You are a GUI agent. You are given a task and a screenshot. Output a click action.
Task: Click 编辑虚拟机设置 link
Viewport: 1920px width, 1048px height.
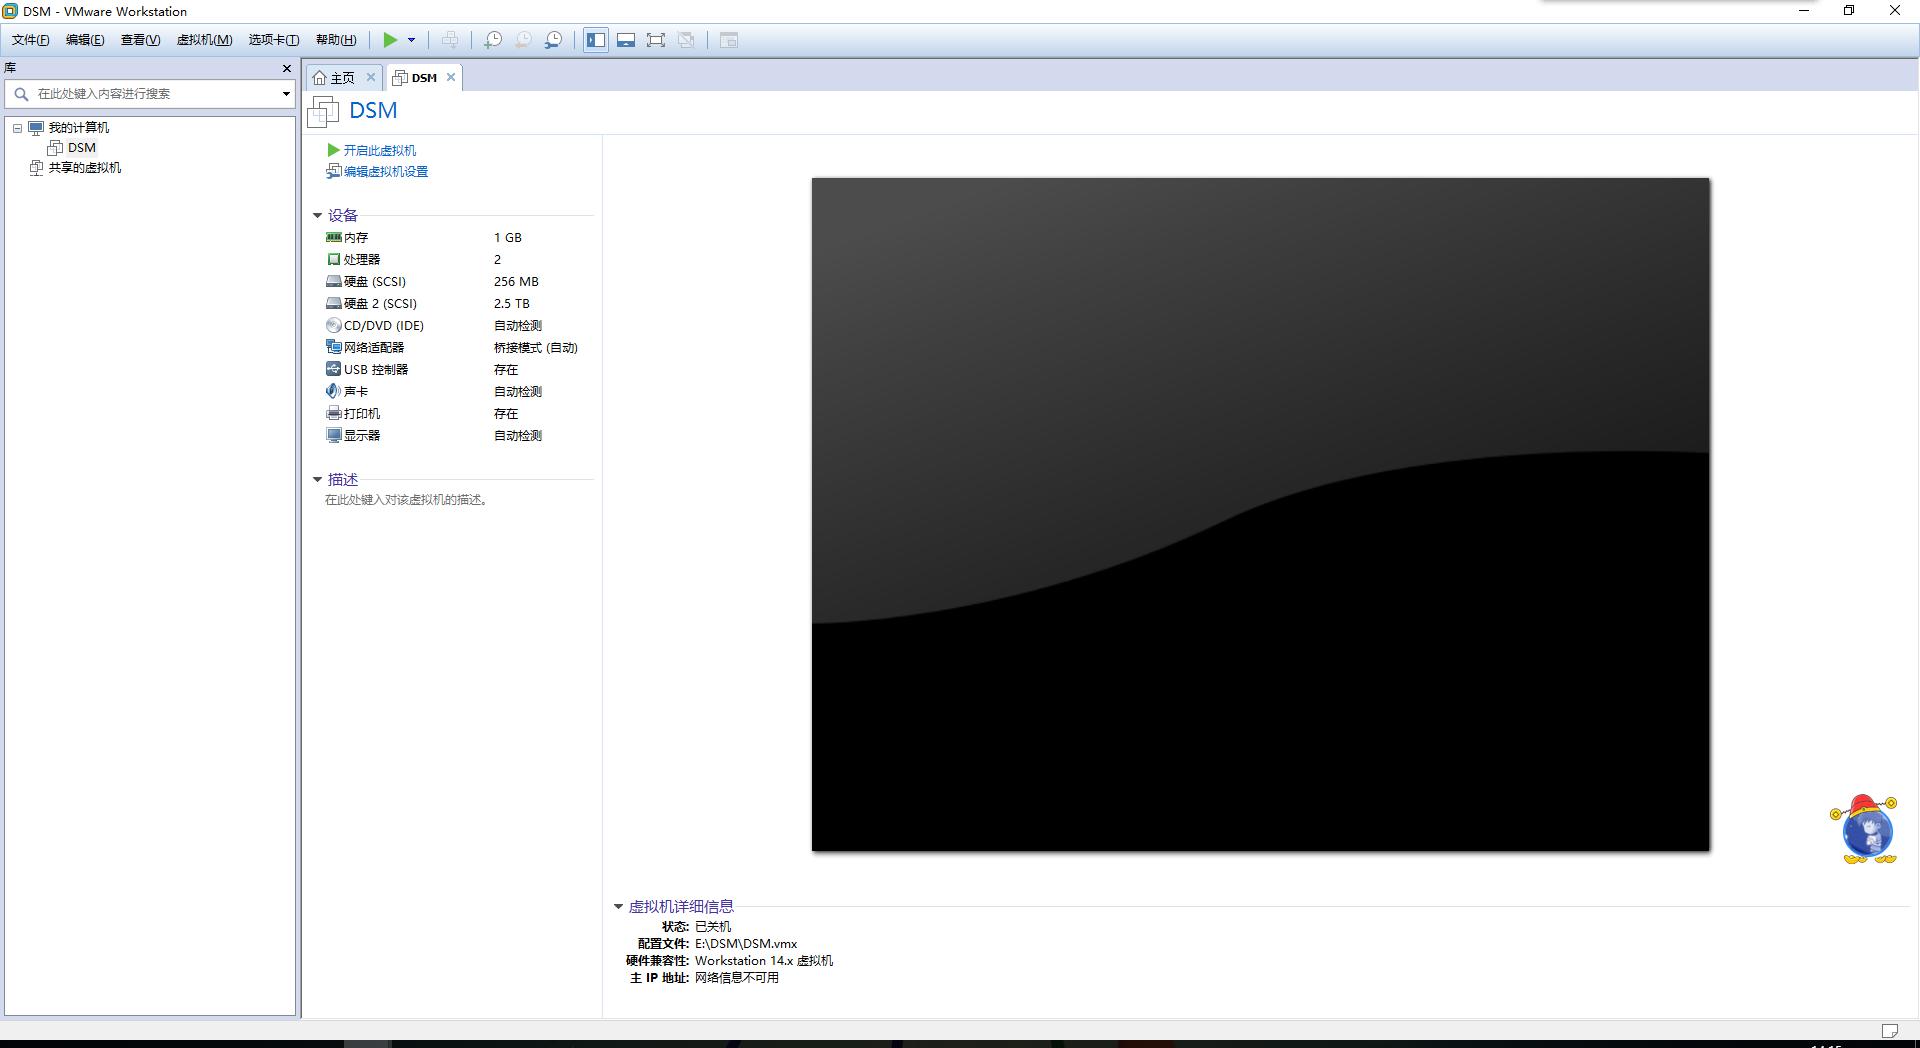pyautogui.click(x=385, y=172)
